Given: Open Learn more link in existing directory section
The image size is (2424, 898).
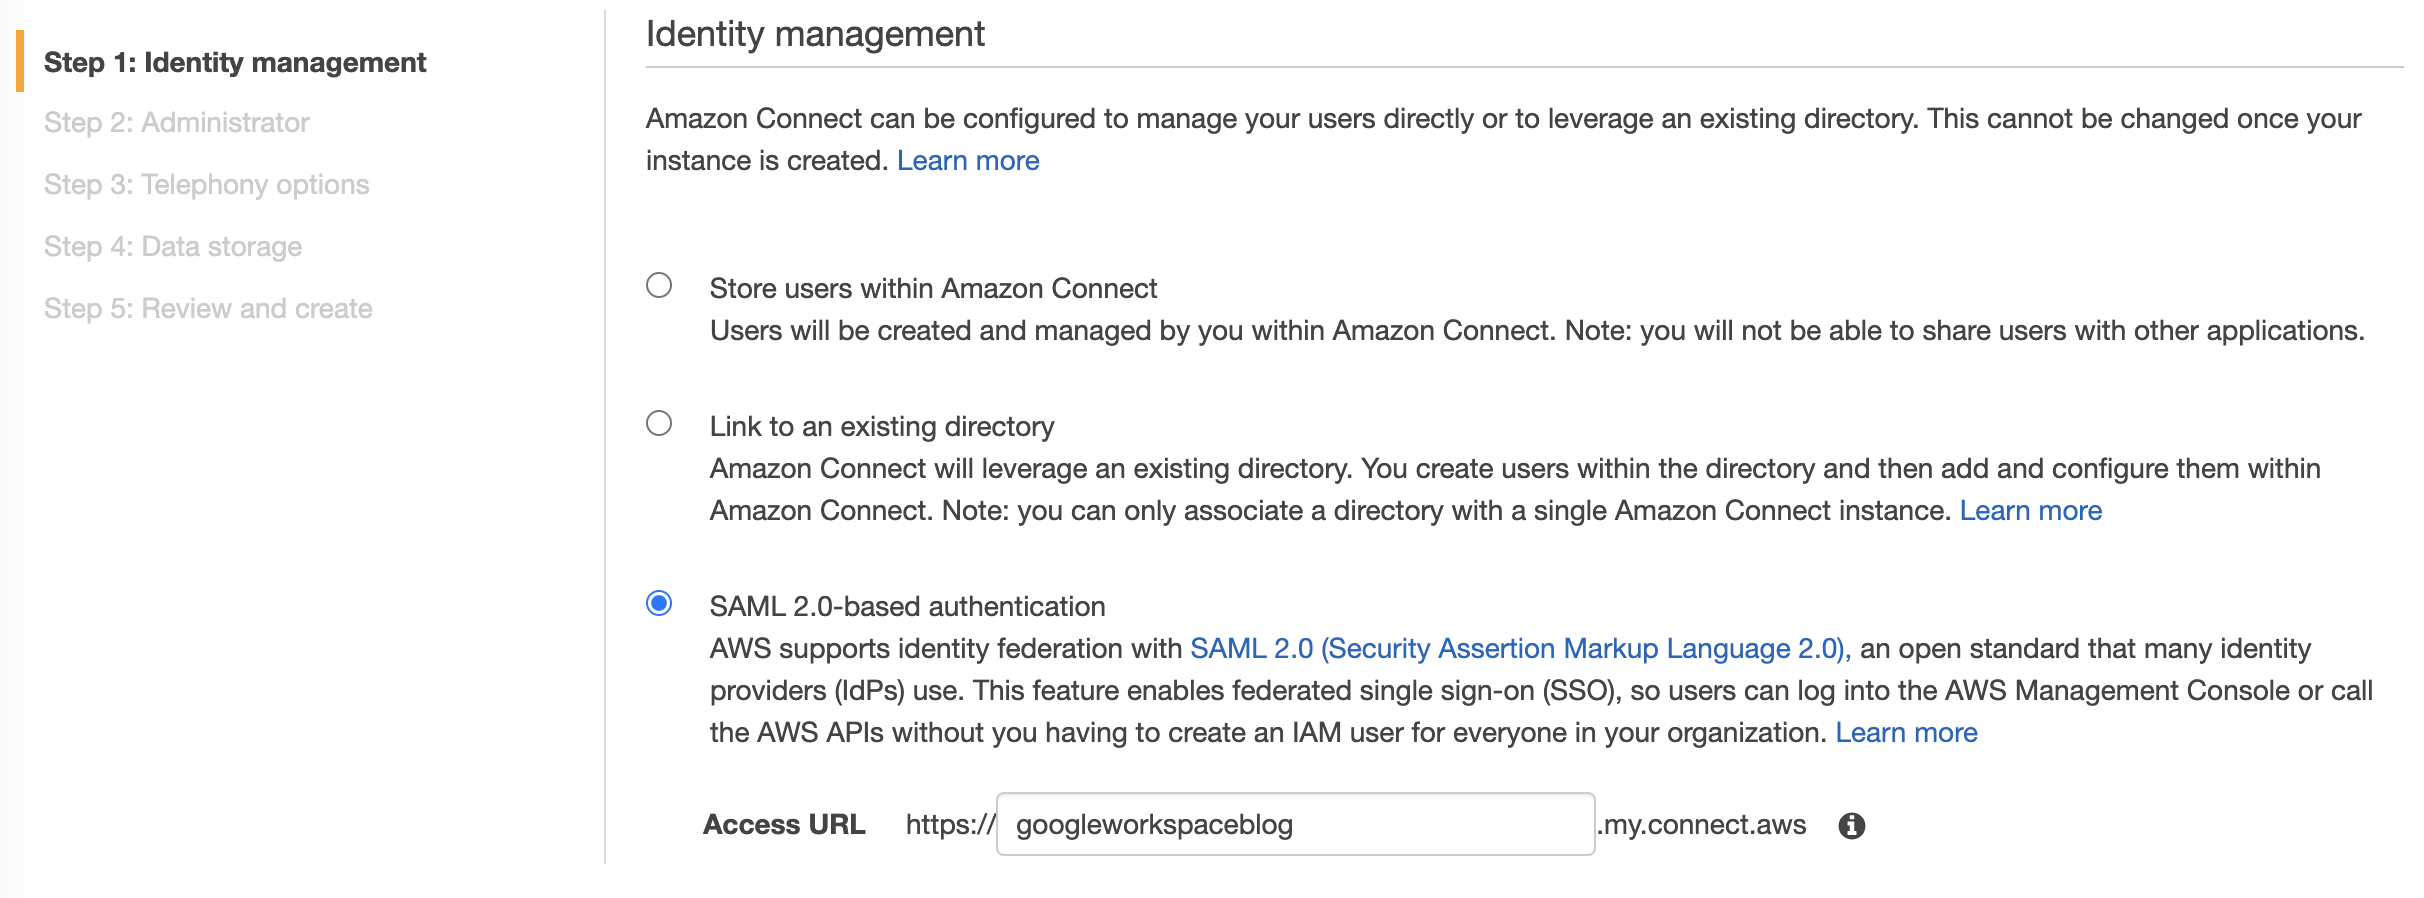Looking at the screenshot, I should tap(2030, 510).
